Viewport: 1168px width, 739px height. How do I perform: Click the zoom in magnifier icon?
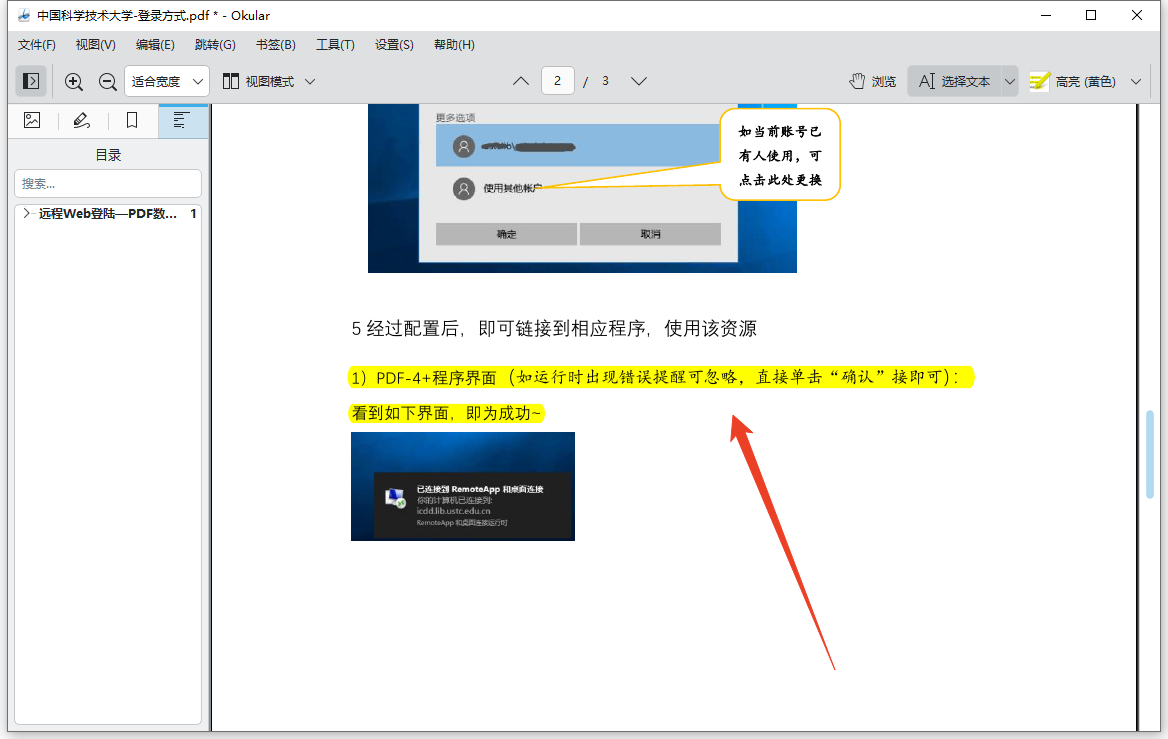pyautogui.click(x=74, y=81)
